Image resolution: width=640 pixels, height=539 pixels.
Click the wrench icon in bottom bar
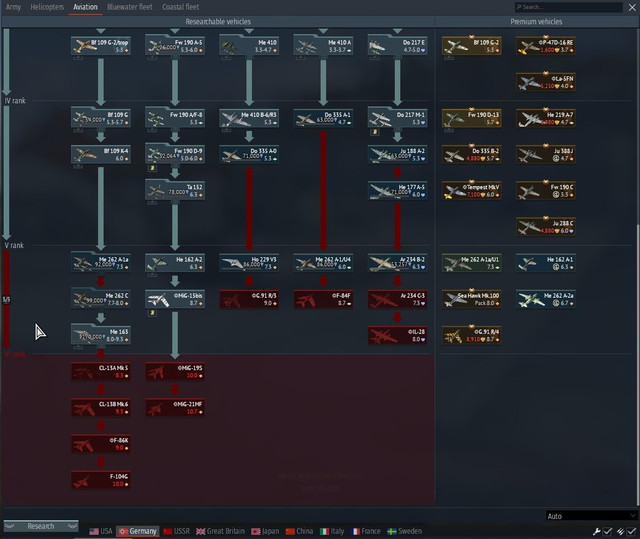click(x=596, y=531)
